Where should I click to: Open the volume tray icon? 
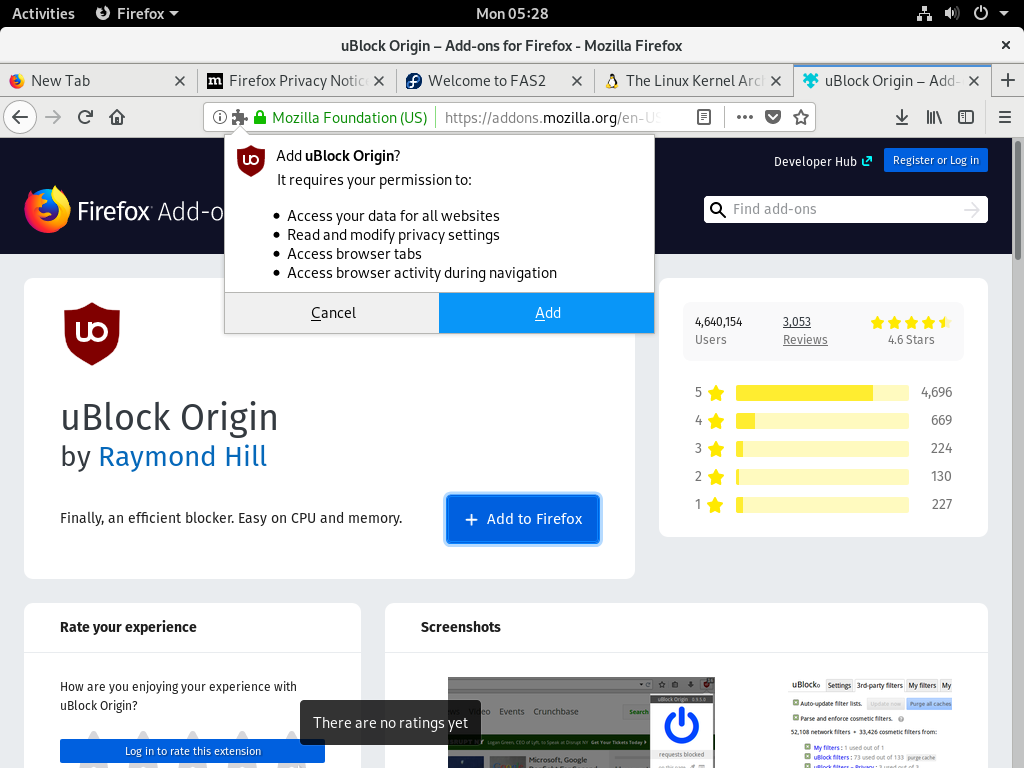pos(952,13)
